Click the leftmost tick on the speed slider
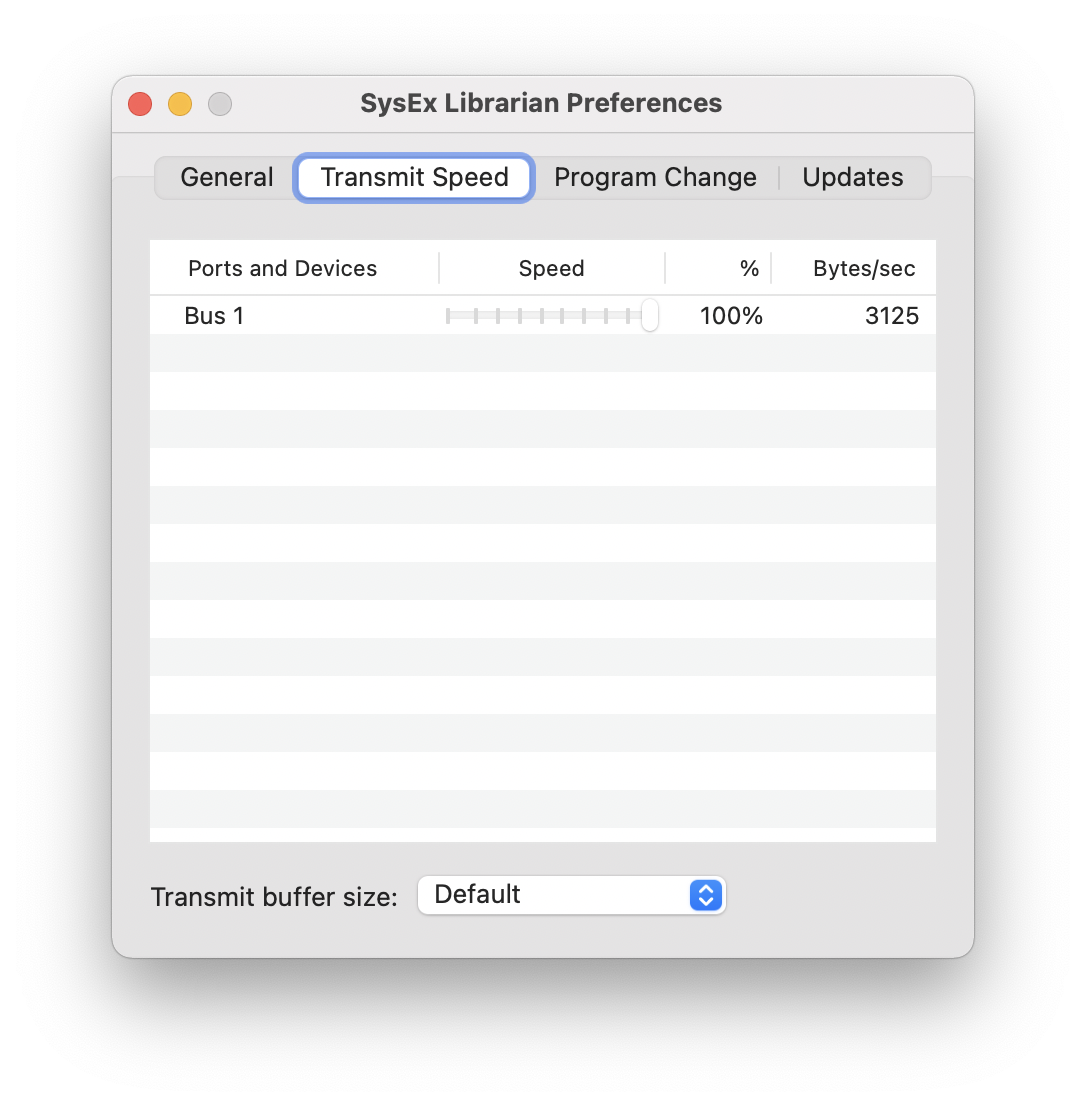Screen dimensions: 1086x1106 point(448,315)
